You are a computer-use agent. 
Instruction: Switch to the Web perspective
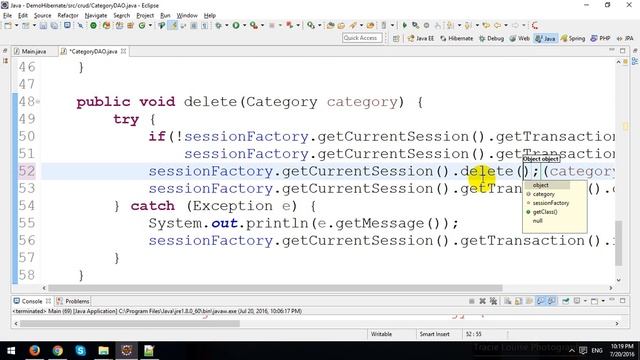[520, 38]
